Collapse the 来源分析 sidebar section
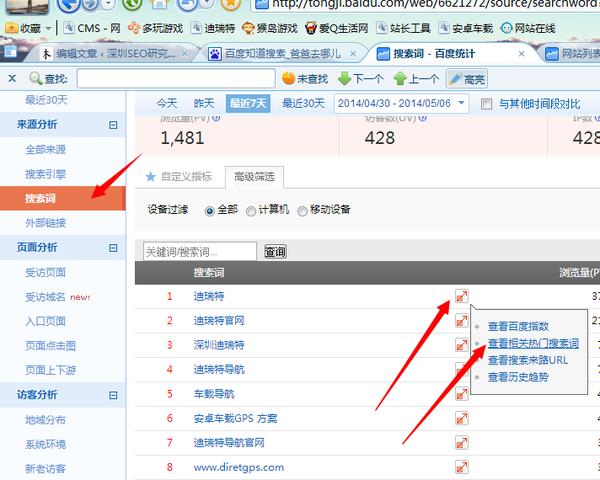 tap(113, 125)
